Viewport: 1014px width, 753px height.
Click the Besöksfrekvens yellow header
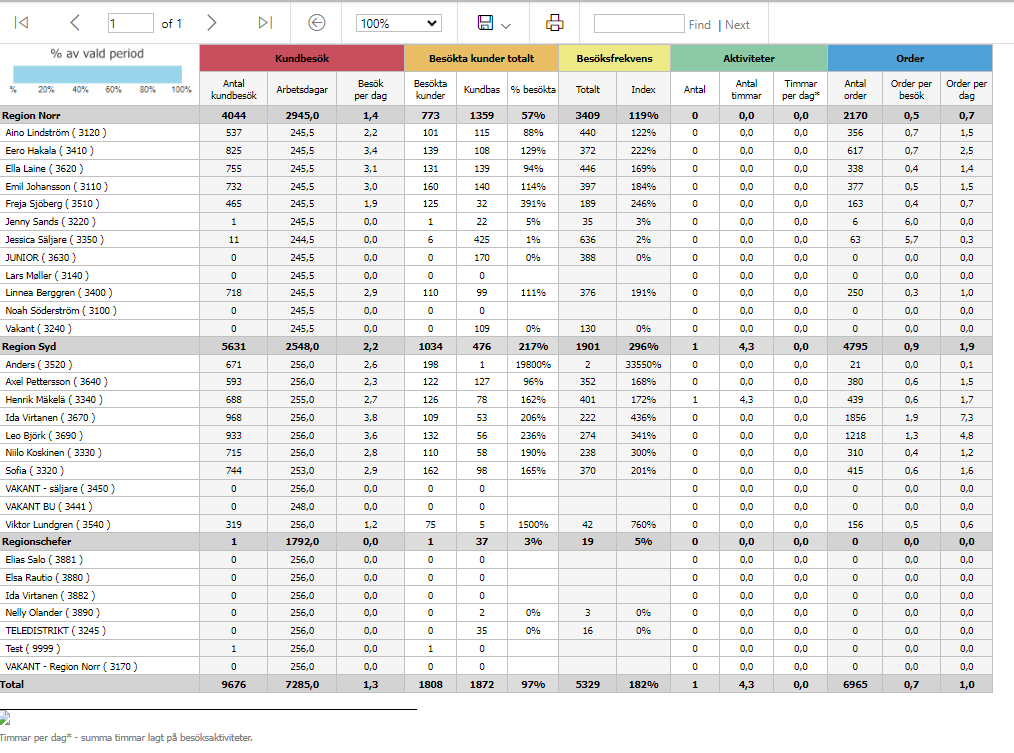tap(614, 58)
